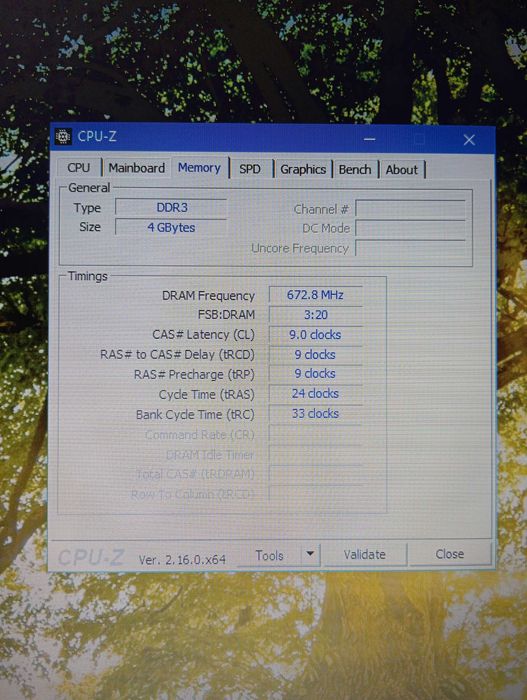
Task: Select the 4 GBytes size field
Action: pos(171,228)
